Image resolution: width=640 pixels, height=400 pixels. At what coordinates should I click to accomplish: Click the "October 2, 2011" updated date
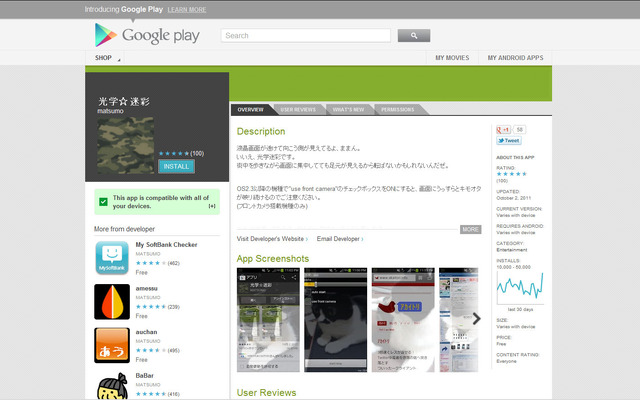[513, 198]
